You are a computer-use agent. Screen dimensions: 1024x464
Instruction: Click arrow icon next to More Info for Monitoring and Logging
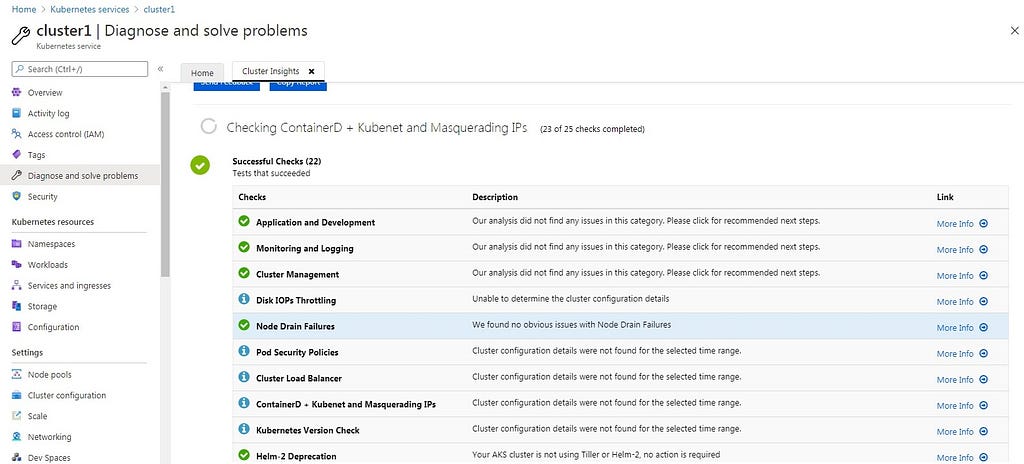(984, 250)
